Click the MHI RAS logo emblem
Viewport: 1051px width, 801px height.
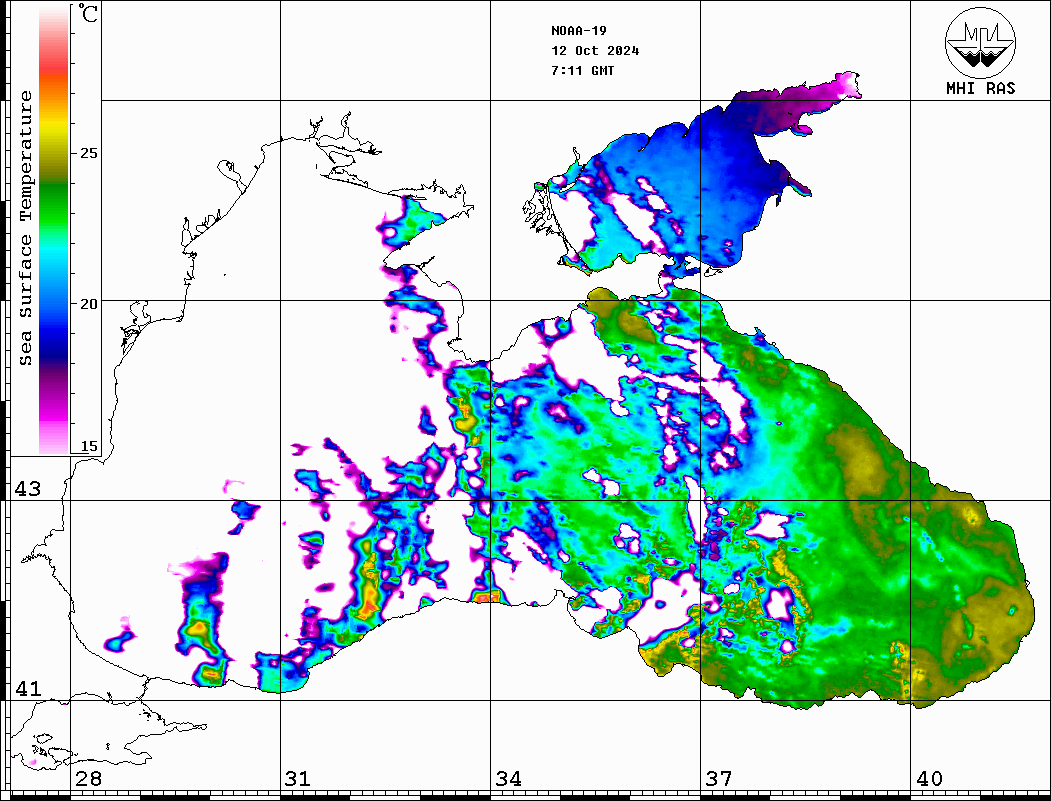tap(980, 42)
